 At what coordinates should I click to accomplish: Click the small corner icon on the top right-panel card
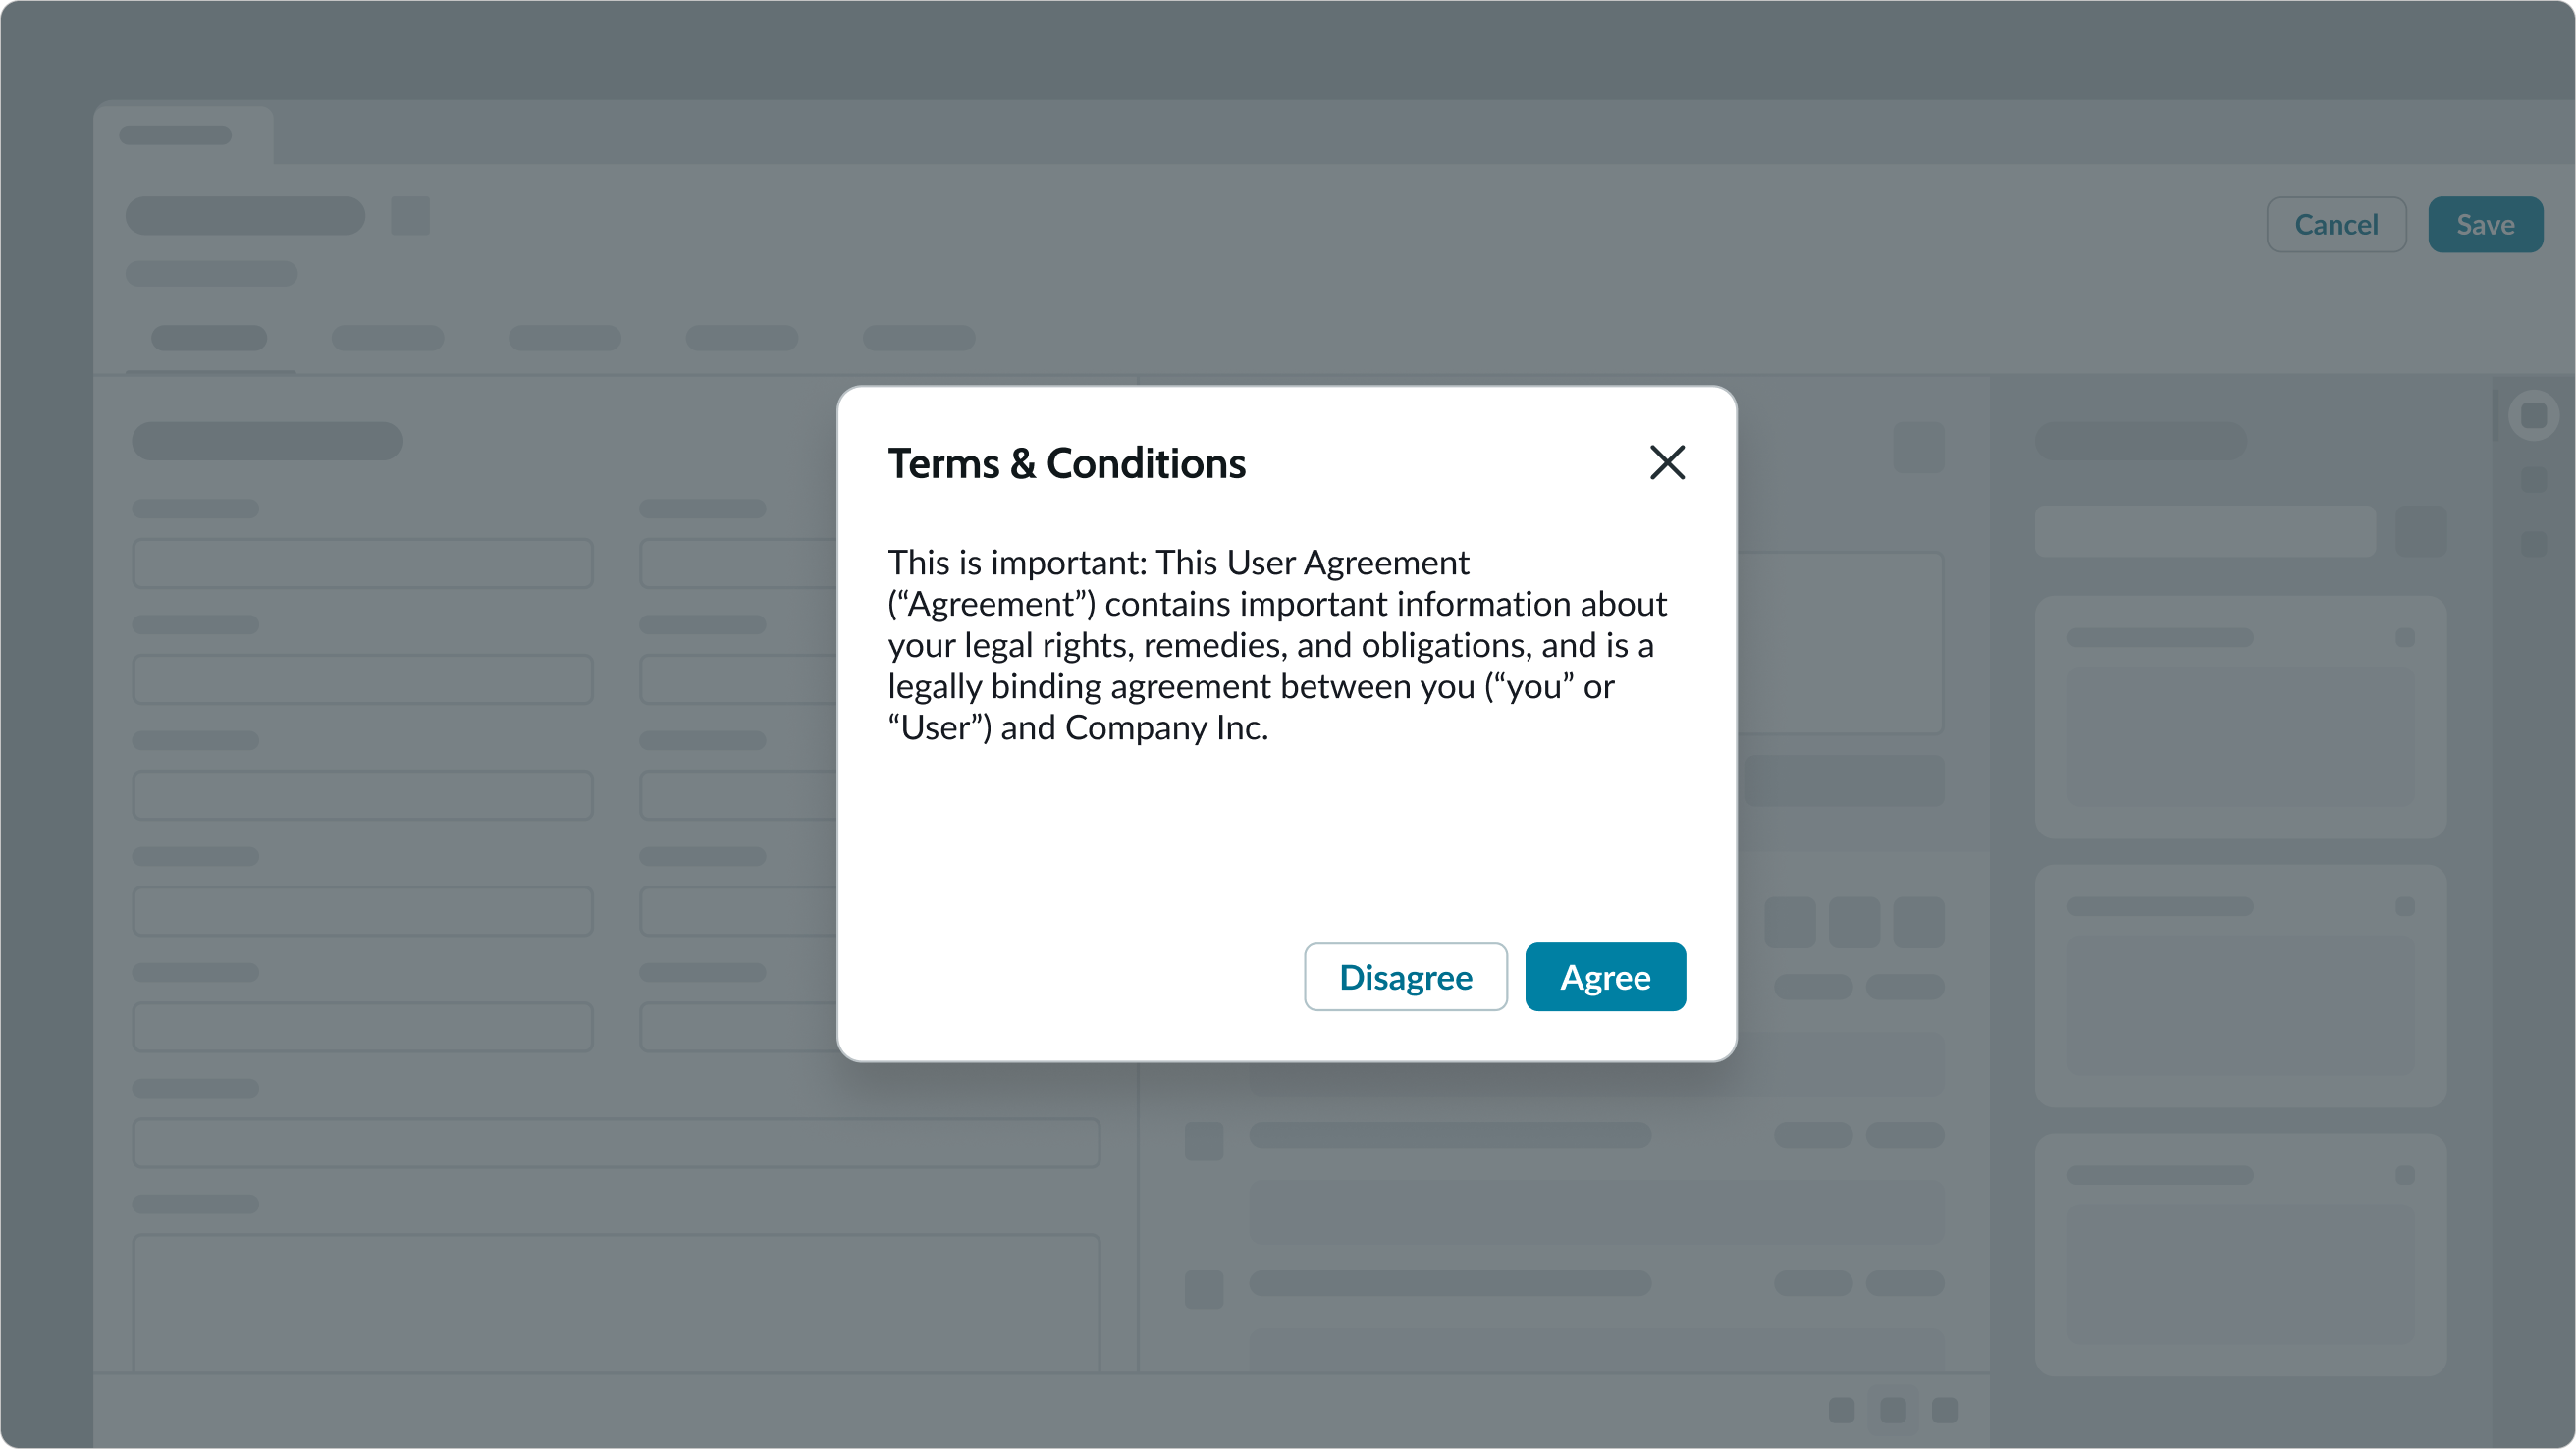point(2405,638)
